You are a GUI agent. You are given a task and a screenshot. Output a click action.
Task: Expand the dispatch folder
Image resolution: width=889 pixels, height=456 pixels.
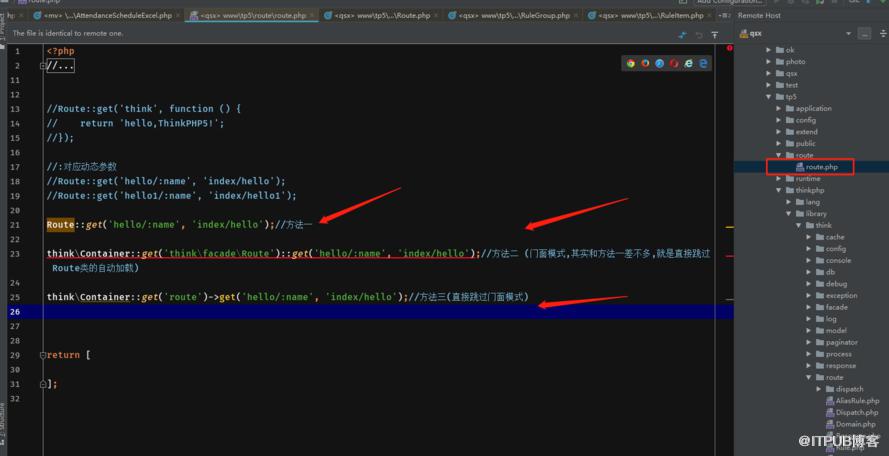[x=818, y=389]
